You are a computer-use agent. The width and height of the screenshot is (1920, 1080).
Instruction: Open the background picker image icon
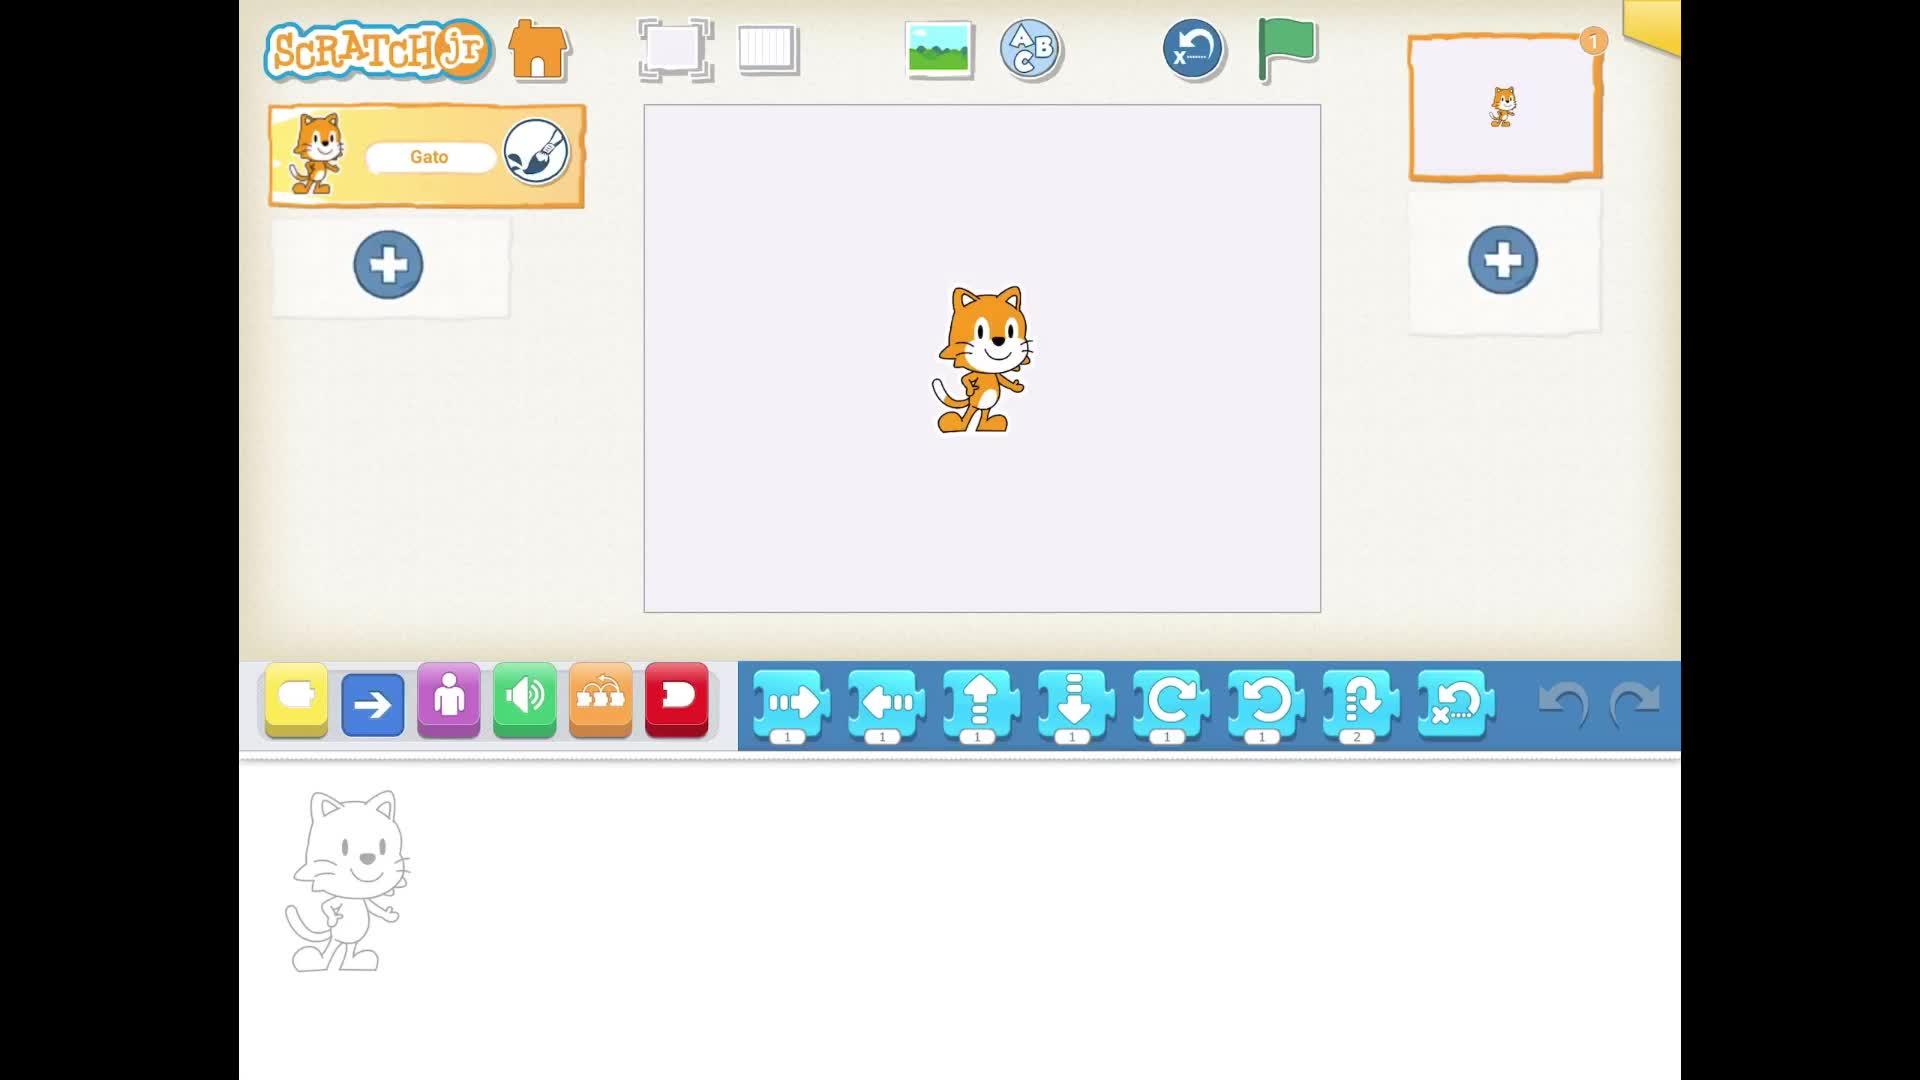click(938, 49)
